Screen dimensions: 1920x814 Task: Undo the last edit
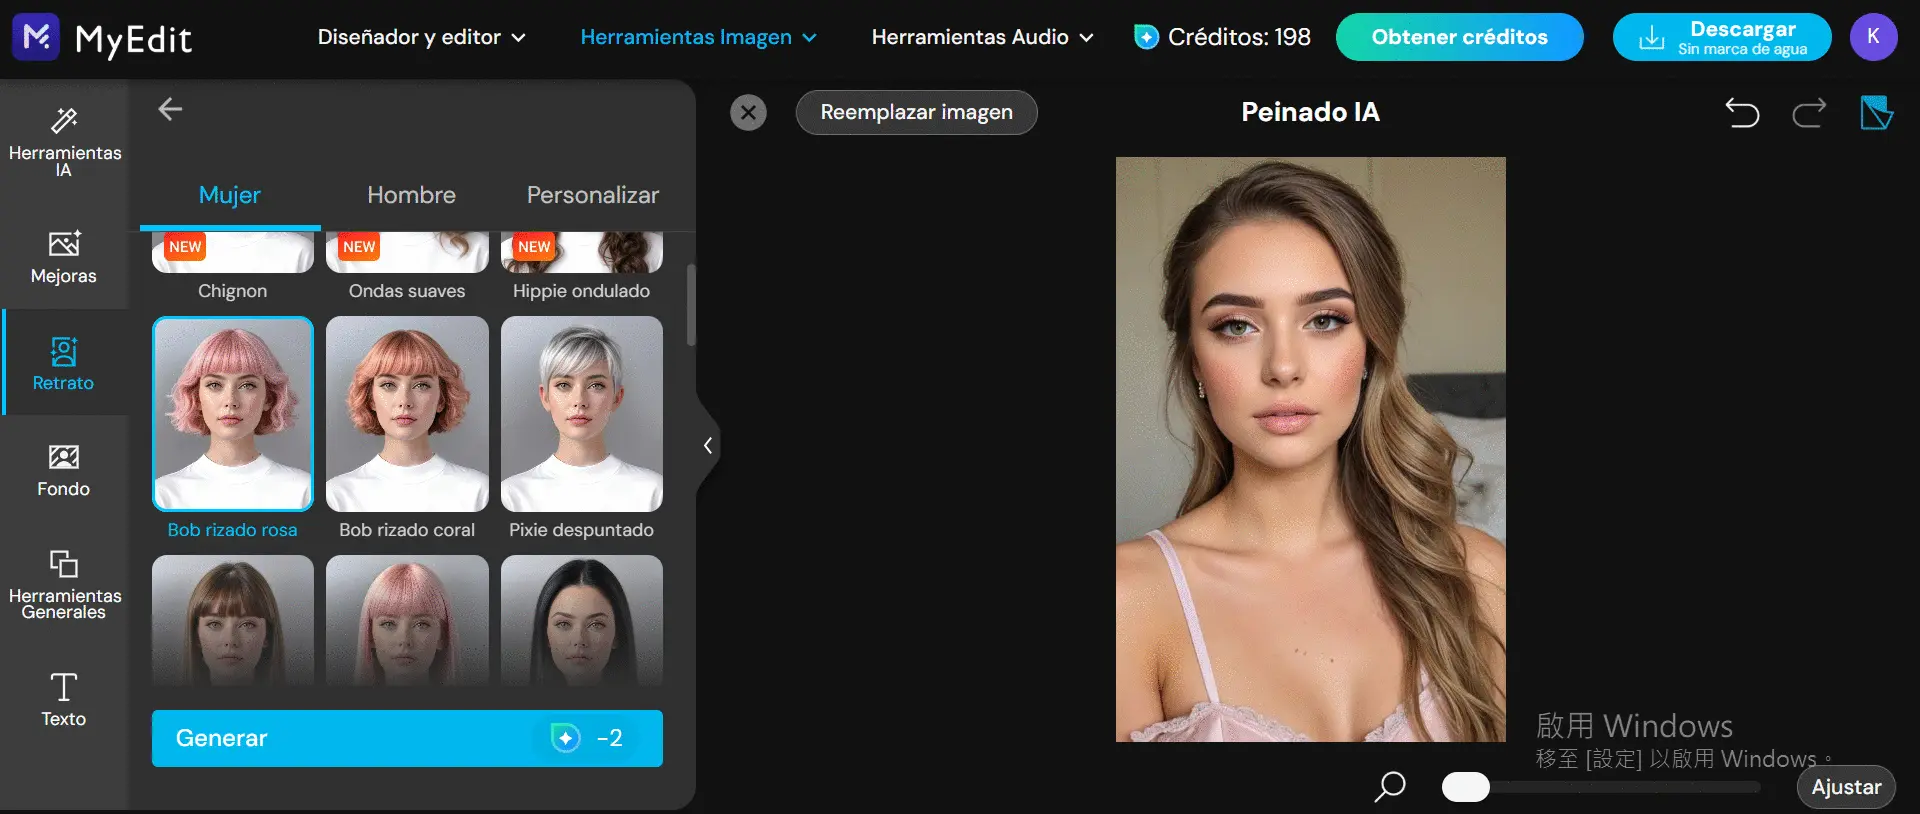1742,113
